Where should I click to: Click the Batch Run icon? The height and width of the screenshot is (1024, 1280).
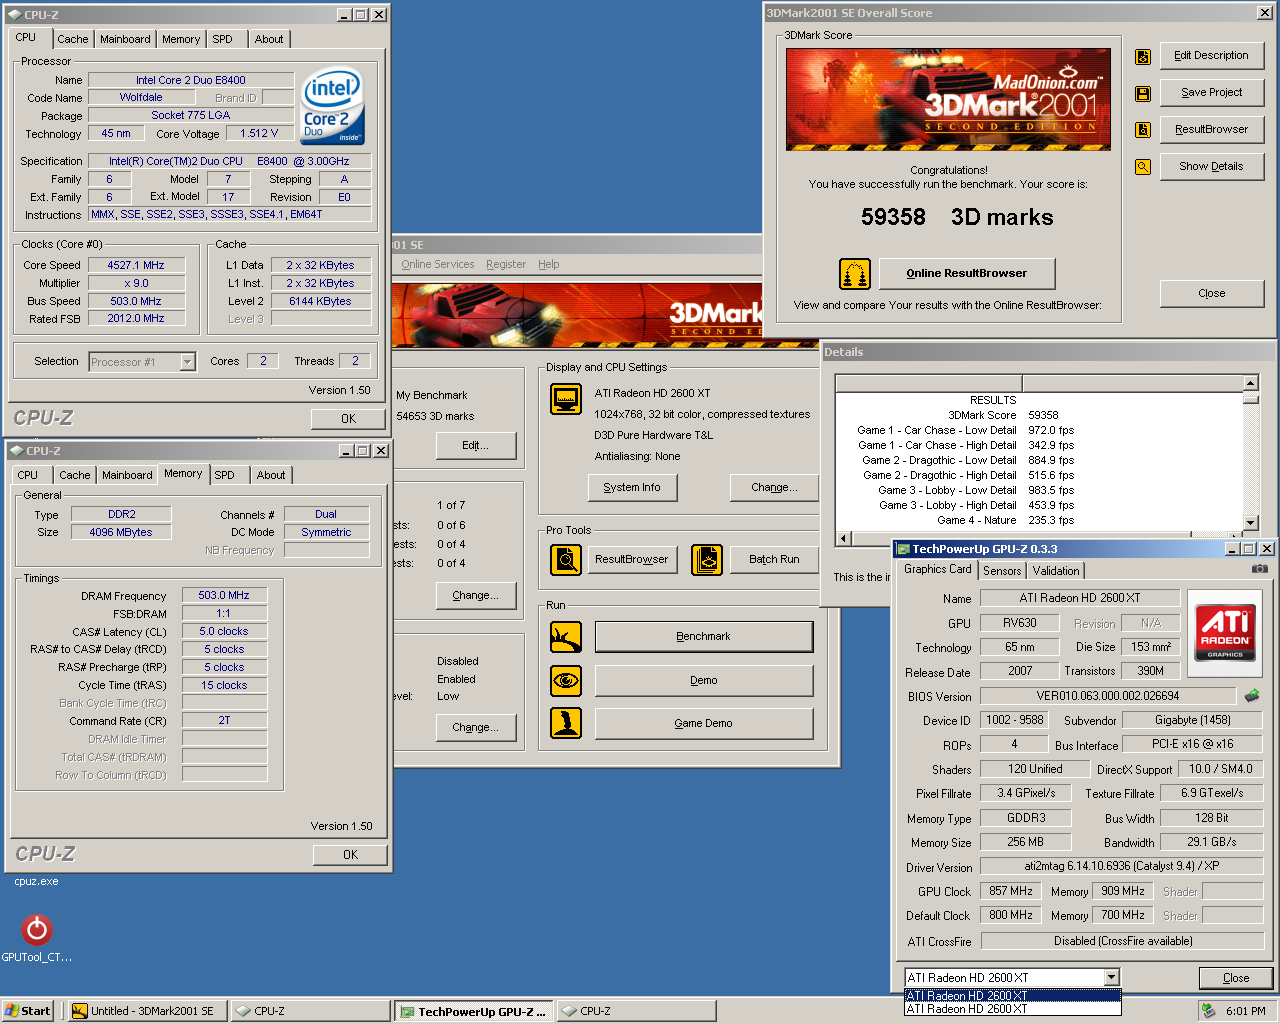[707, 559]
